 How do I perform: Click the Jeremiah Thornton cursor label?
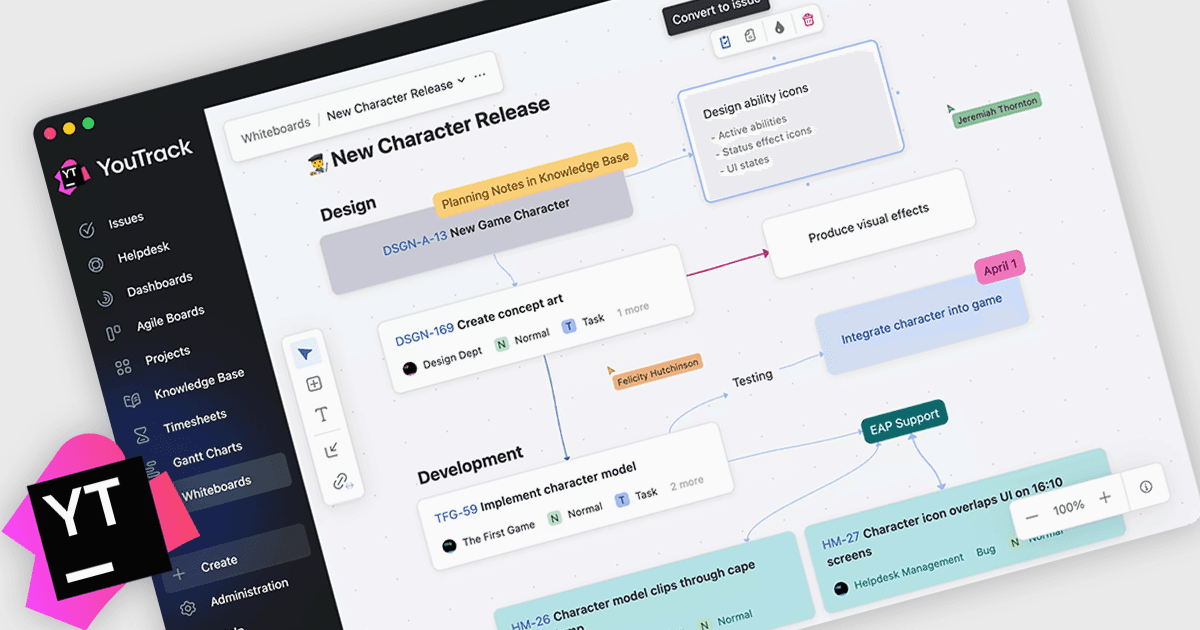(x=997, y=110)
